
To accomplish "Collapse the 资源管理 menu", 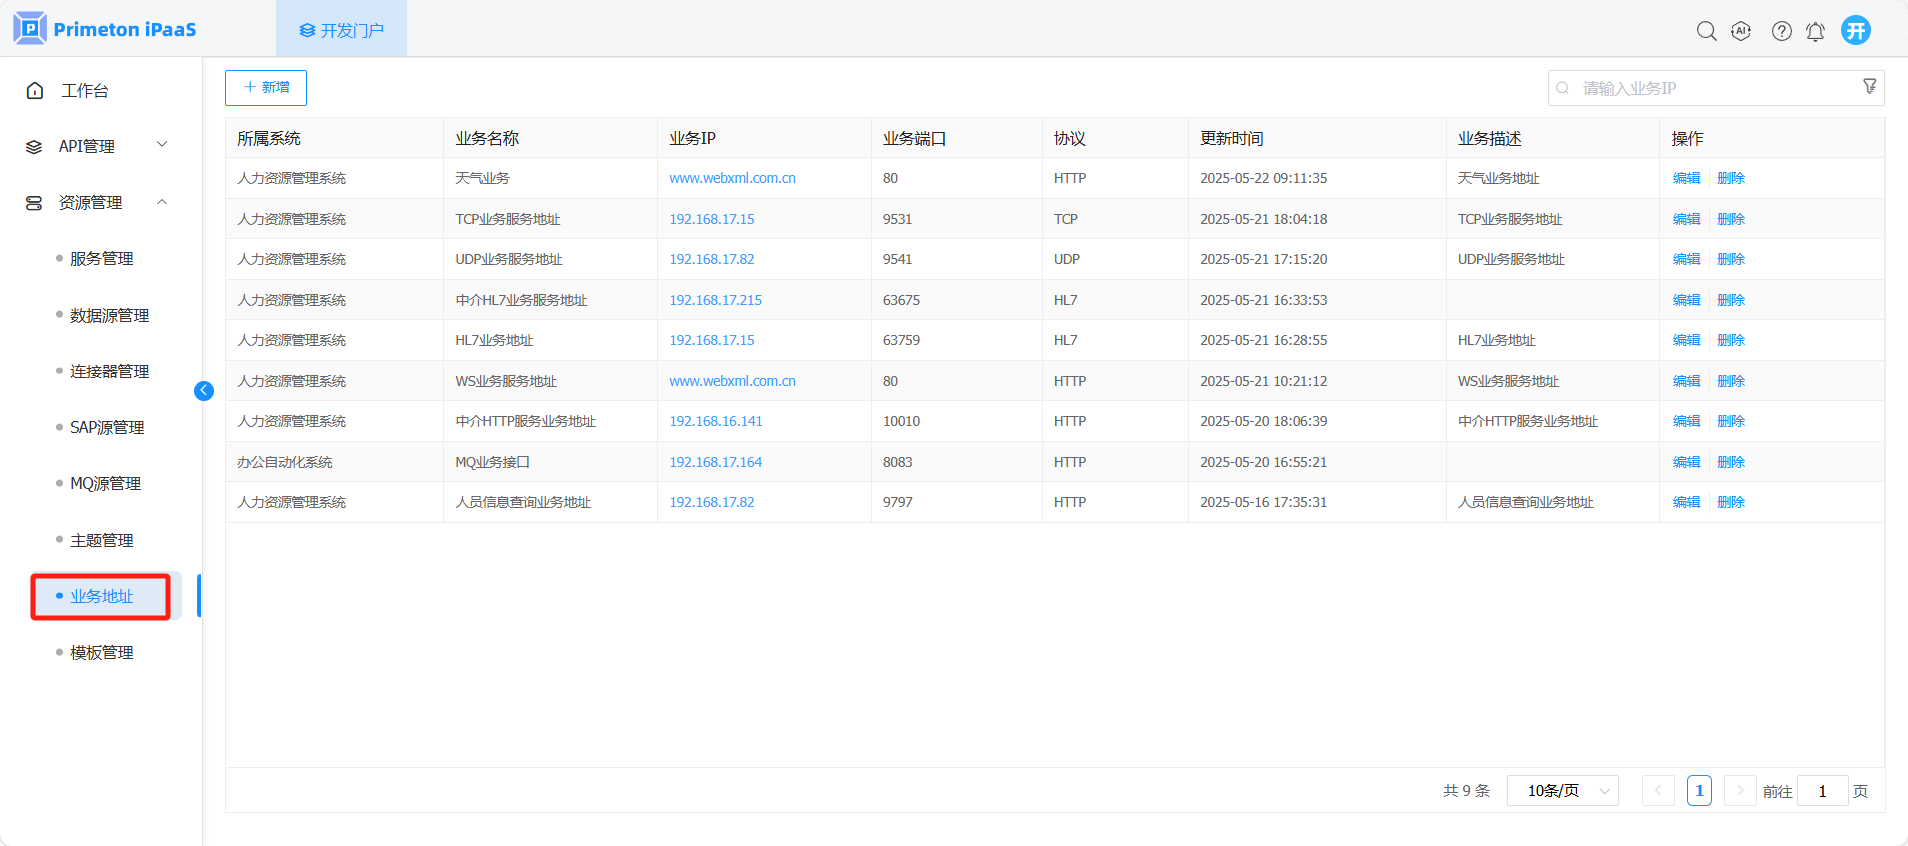I will point(96,202).
